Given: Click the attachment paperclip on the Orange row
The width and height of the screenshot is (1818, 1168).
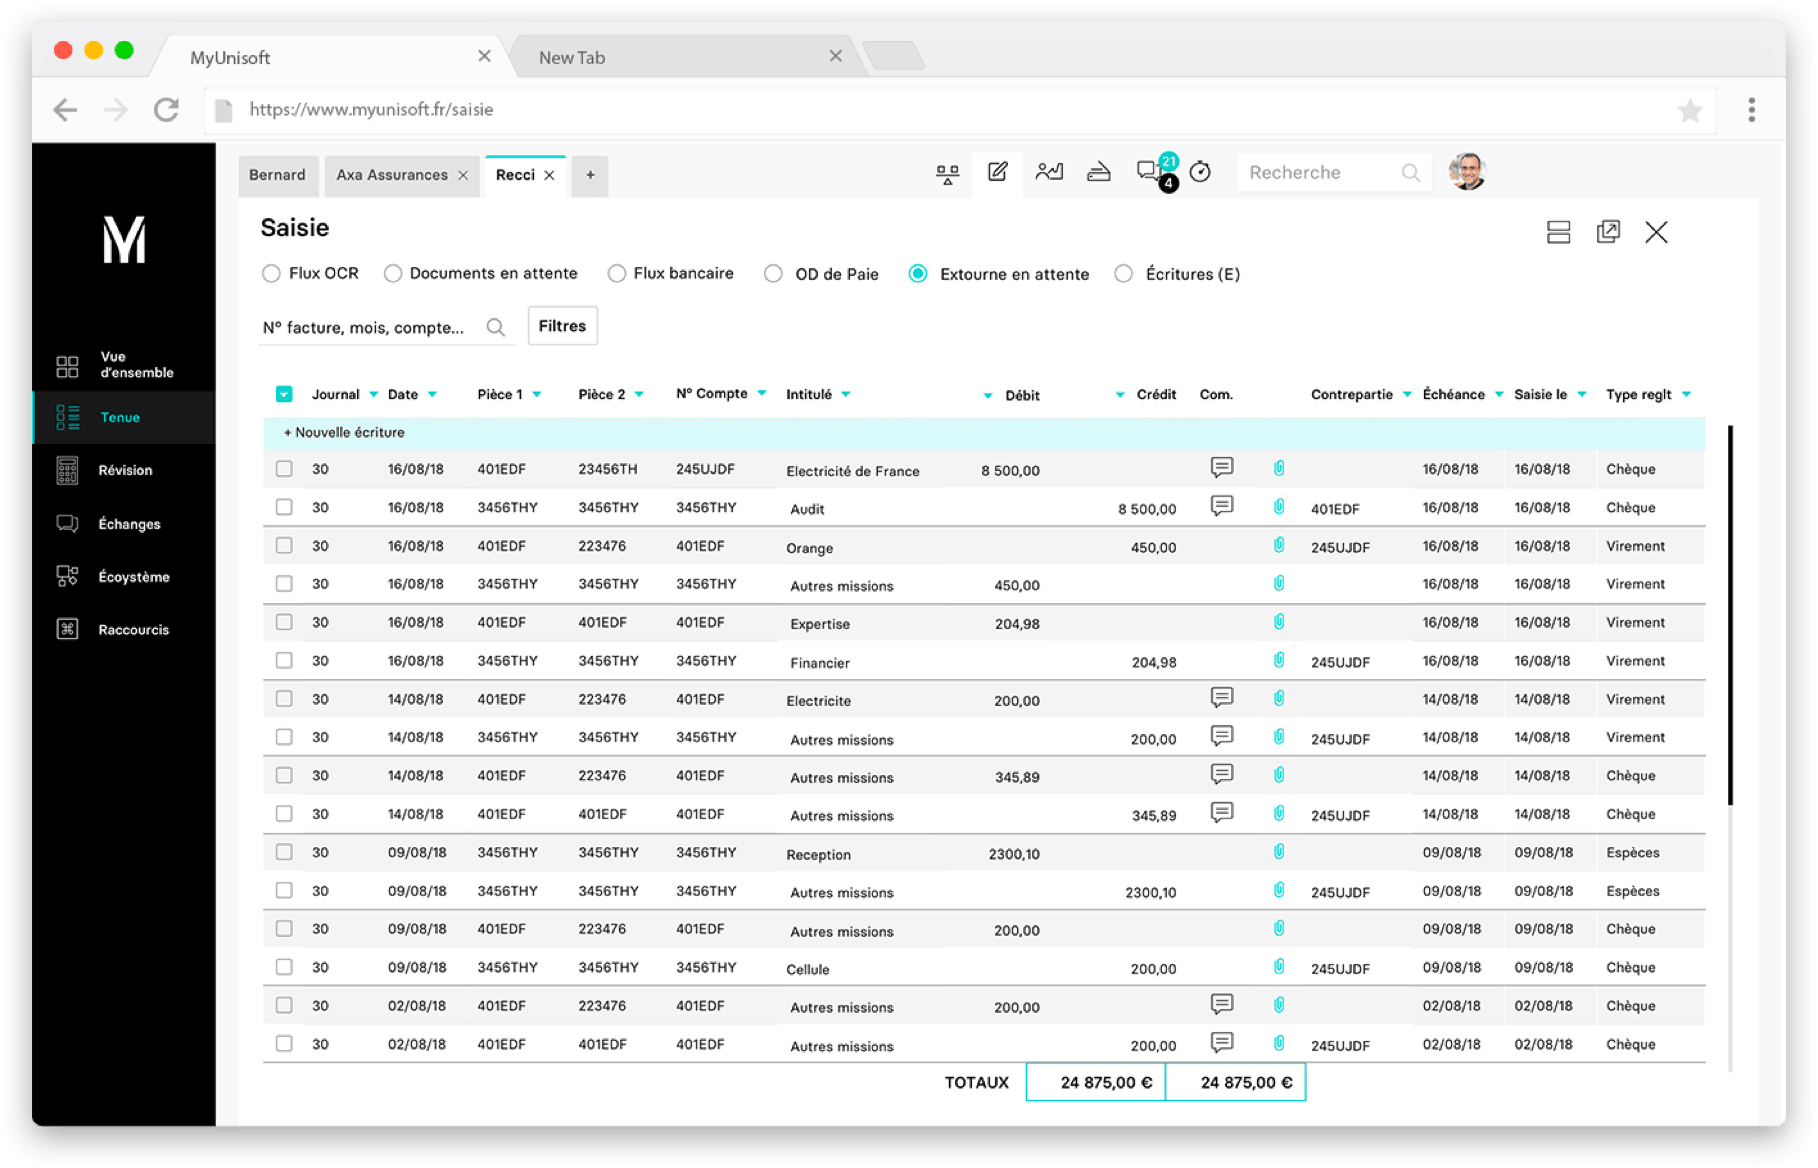Looking at the screenshot, I should tap(1277, 546).
